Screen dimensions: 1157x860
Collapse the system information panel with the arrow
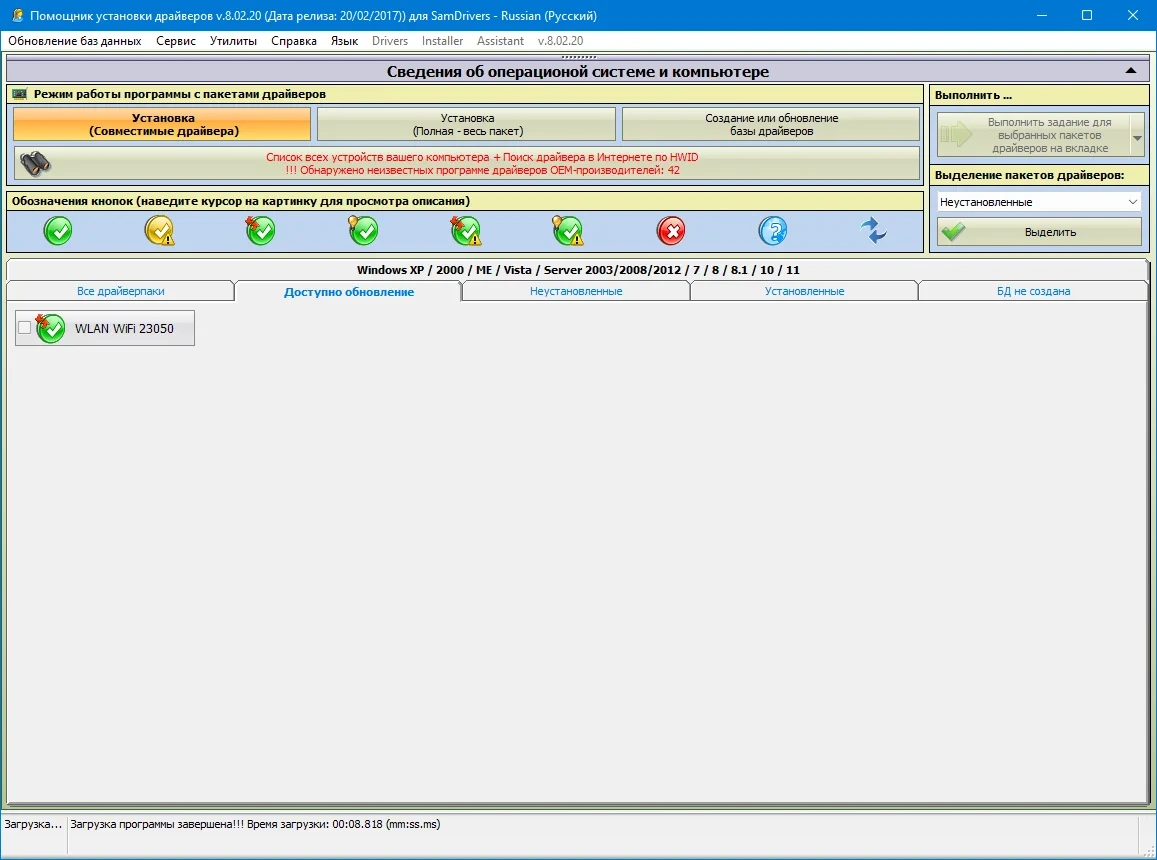coord(1130,71)
